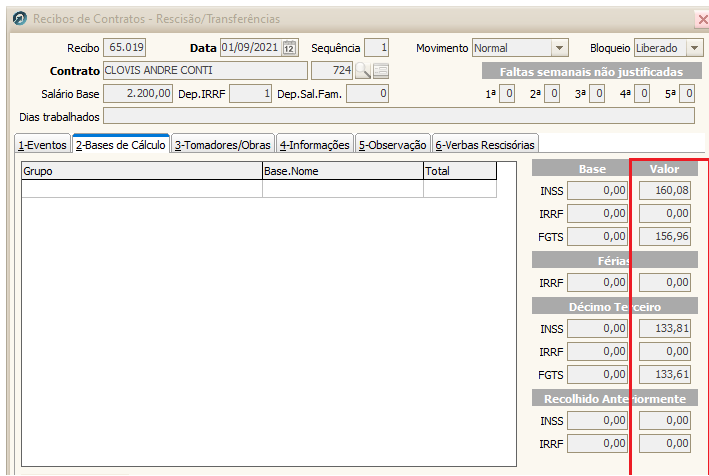Select the 1ª week faltas field

(507, 94)
